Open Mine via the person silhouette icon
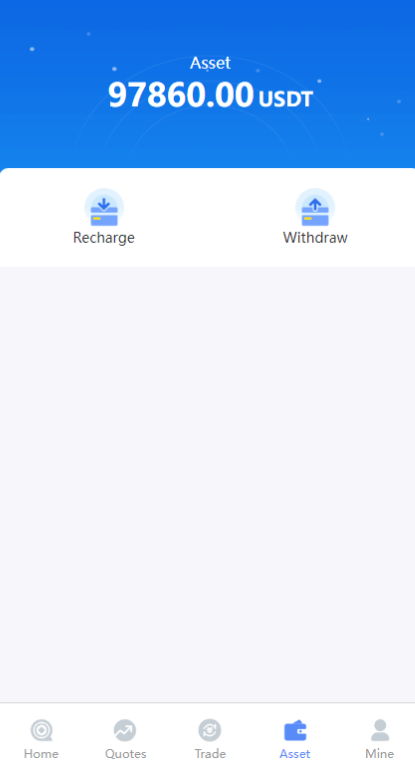Image resolution: width=415 pixels, height=761 pixels. coord(380,730)
